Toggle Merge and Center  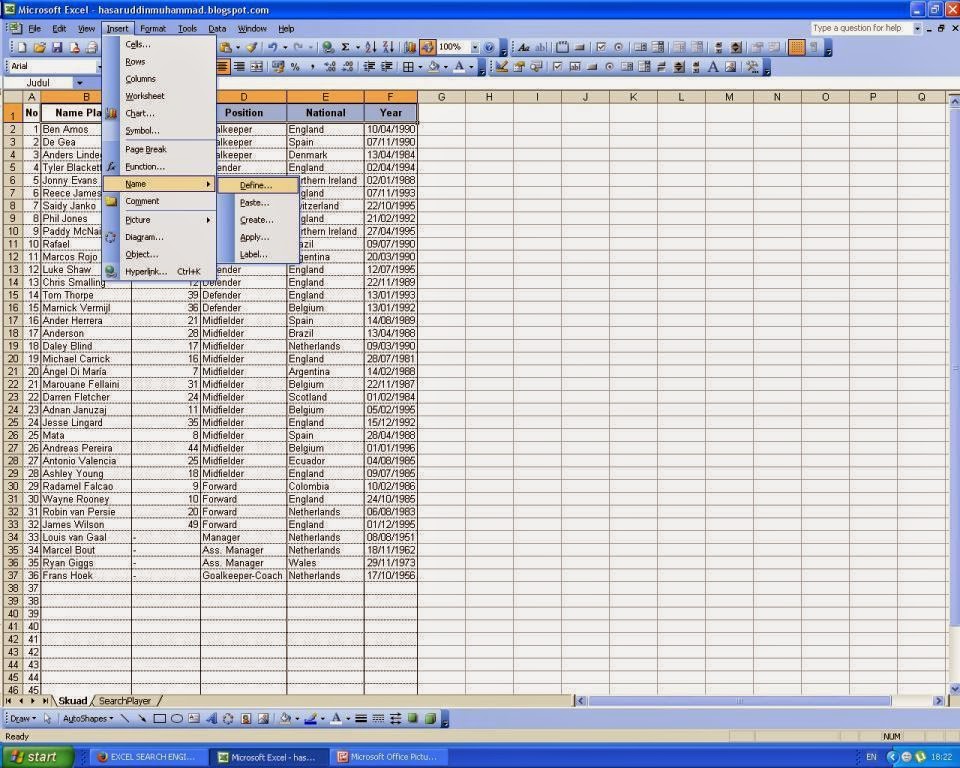point(256,67)
